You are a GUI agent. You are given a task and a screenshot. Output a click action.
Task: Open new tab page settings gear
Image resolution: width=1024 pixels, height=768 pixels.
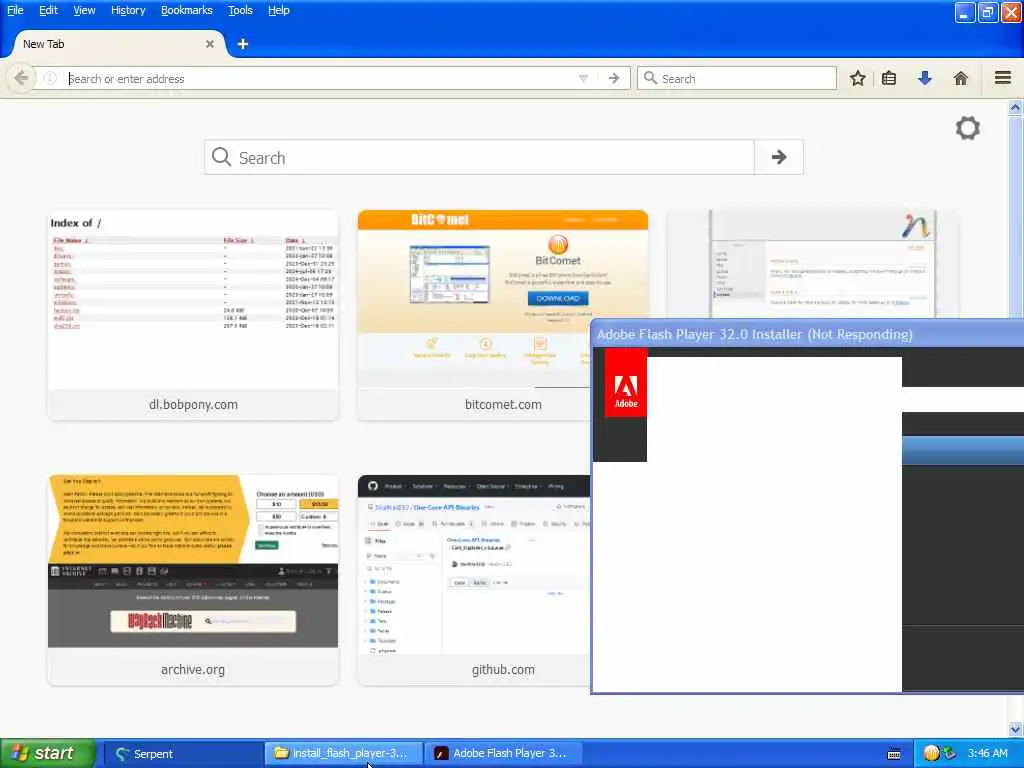coord(968,128)
